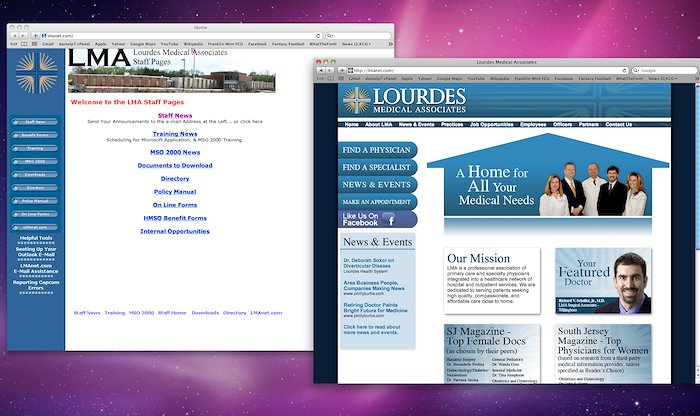
Task: Click A Home for All Your Medical Needs banner
Action: coord(548,175)
